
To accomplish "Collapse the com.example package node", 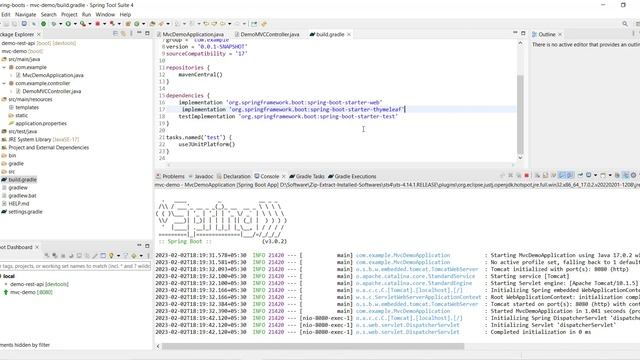I will click(x=4, y=67).
